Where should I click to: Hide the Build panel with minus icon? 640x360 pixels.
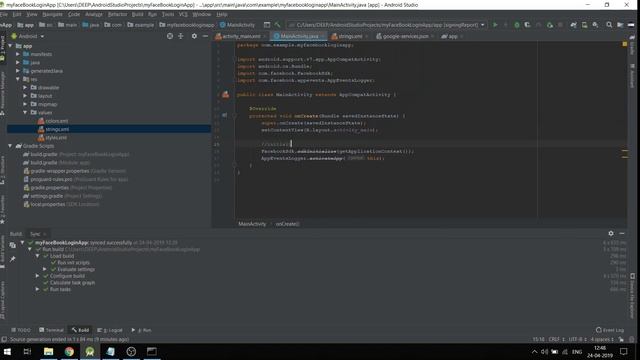622,233
